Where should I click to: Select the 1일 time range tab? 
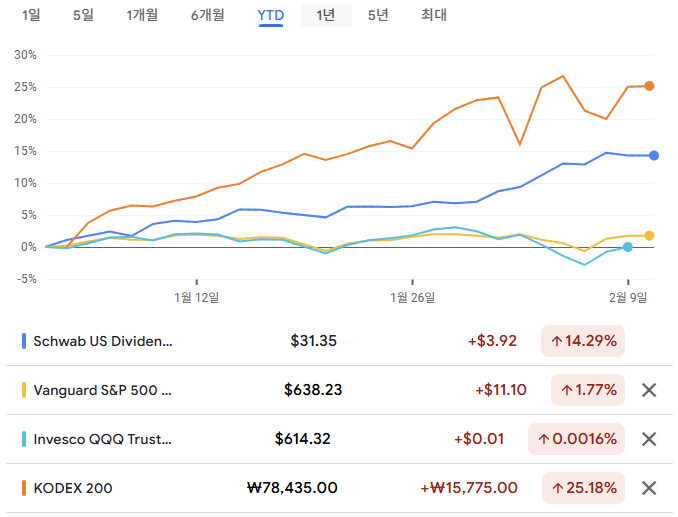tap(31, 15)
